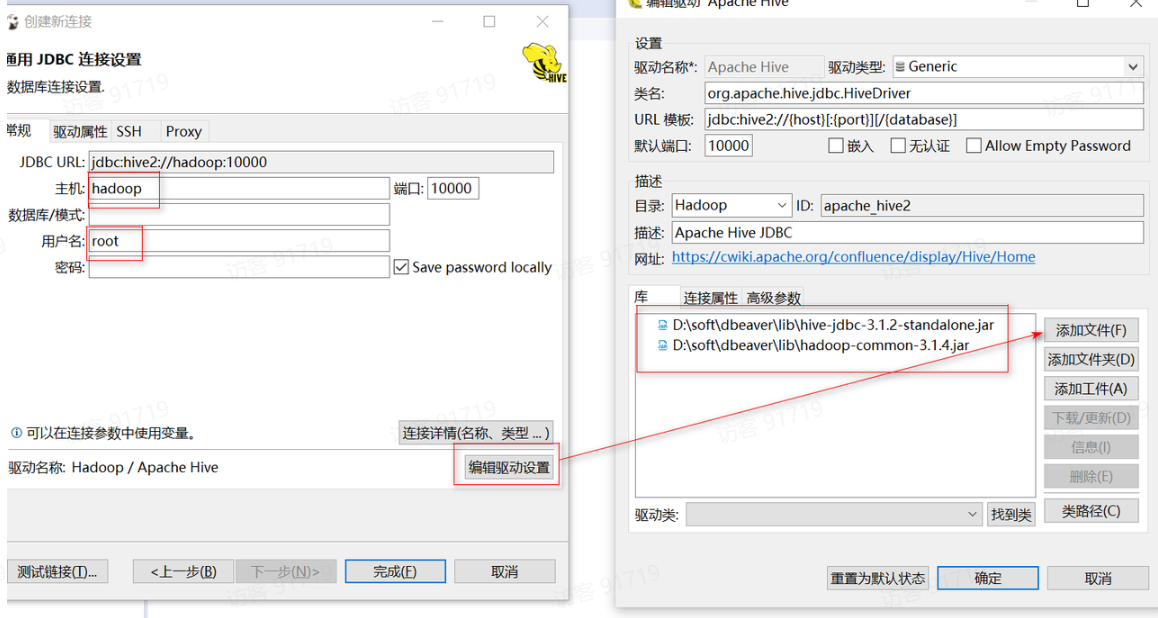The width and height of the screenshot is (1158, 618).
Task: Click the 类名 field with HiveDriver
Action: pos(924,93)
